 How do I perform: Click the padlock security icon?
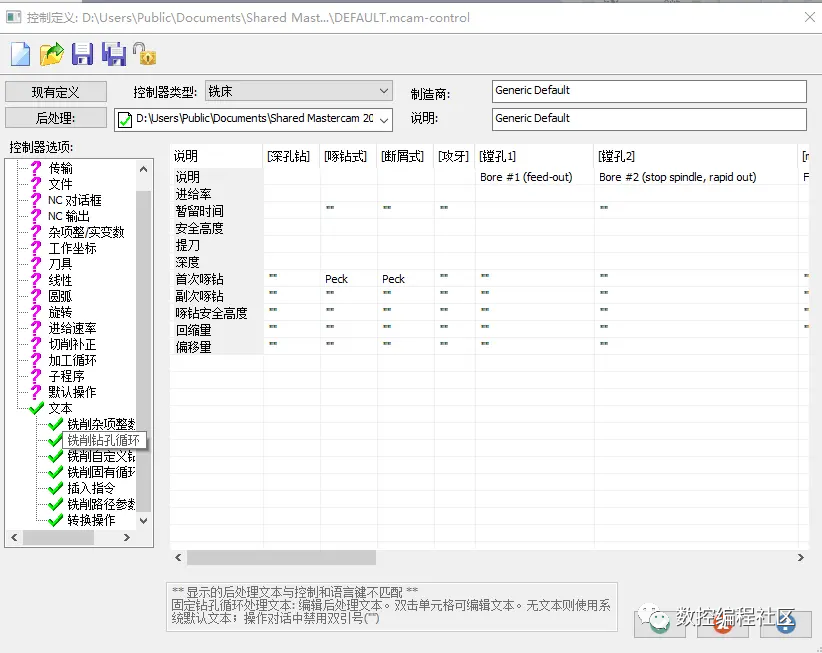144,54
